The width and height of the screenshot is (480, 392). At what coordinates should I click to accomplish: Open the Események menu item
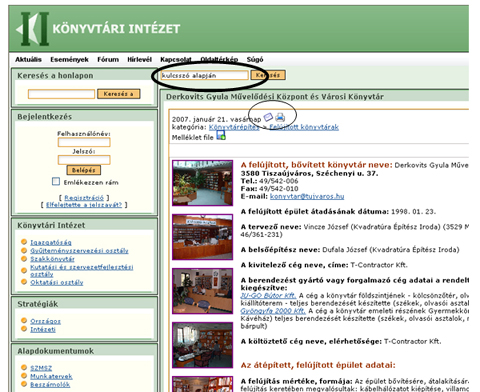pos(69,59)
